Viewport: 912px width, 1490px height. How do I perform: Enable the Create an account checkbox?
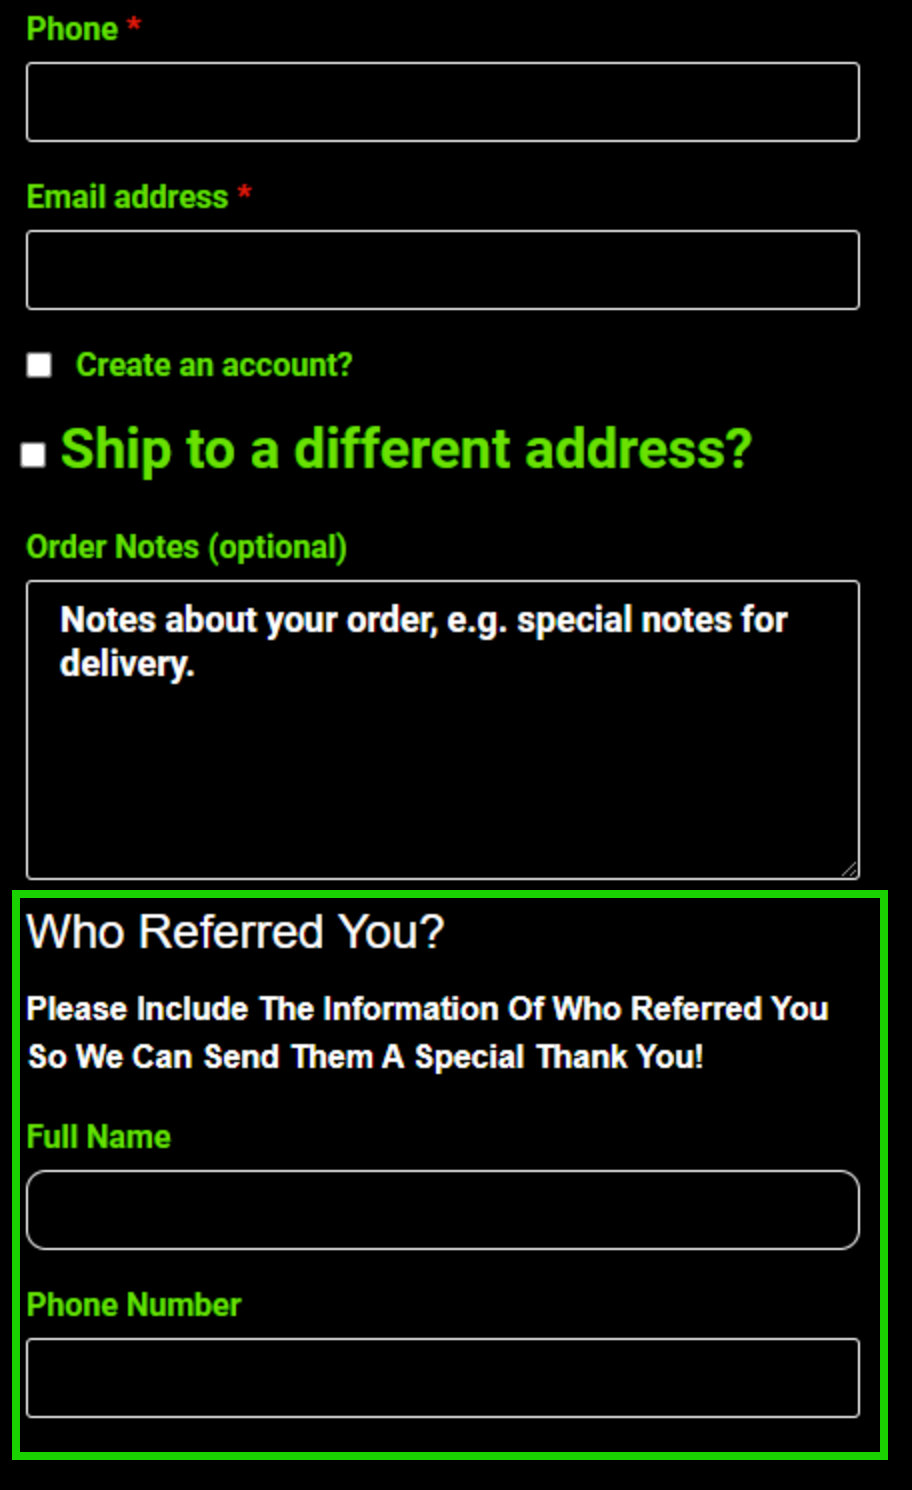[39, 365]
